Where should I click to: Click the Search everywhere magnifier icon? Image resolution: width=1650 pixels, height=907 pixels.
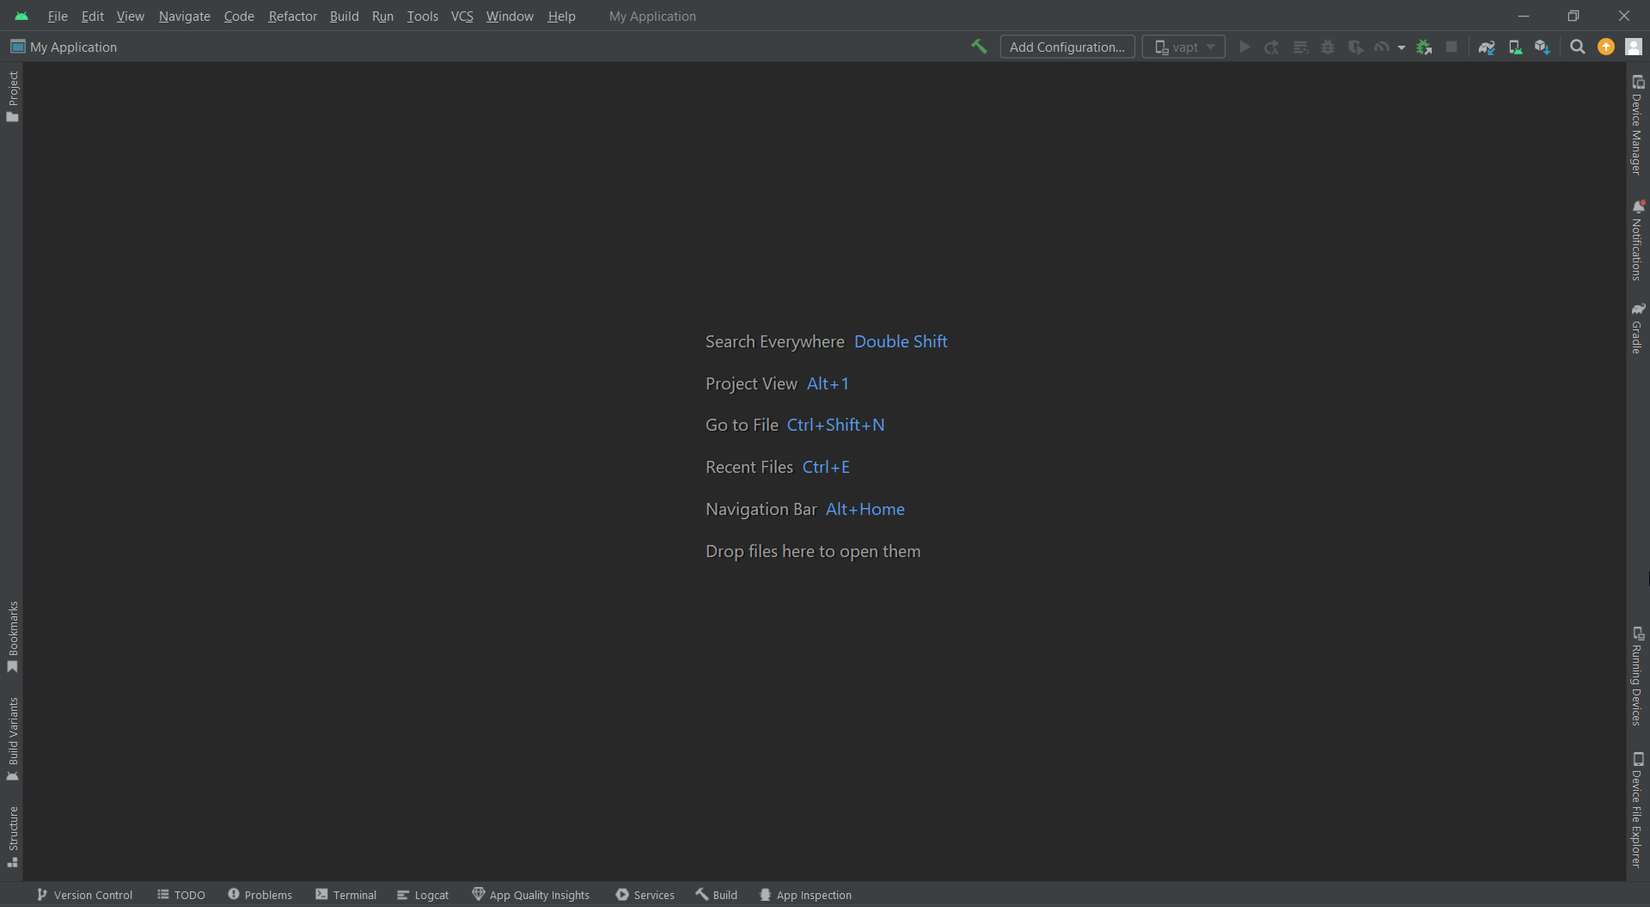1578,46
